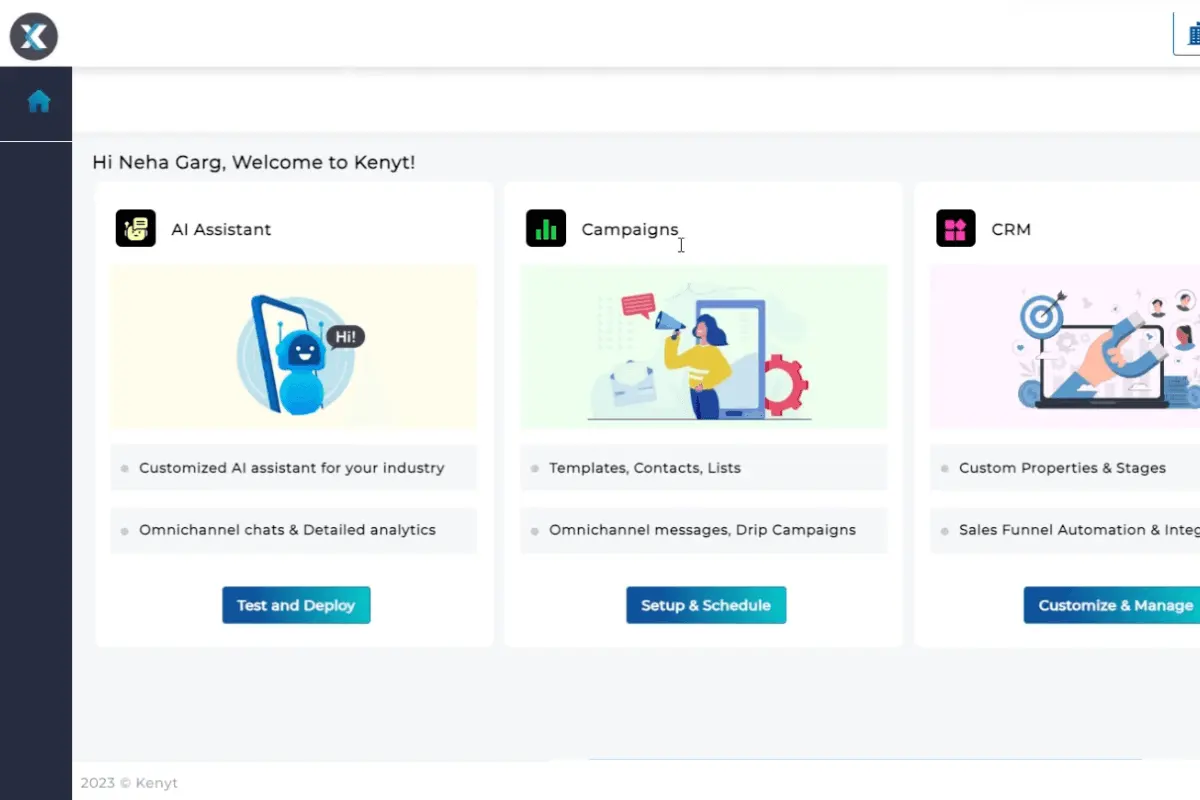This screenshot has width=1200, height=800.
Task: Click 'Omnichannel messages, Drip Campaigns' item
Action: (x=702, y=530)
